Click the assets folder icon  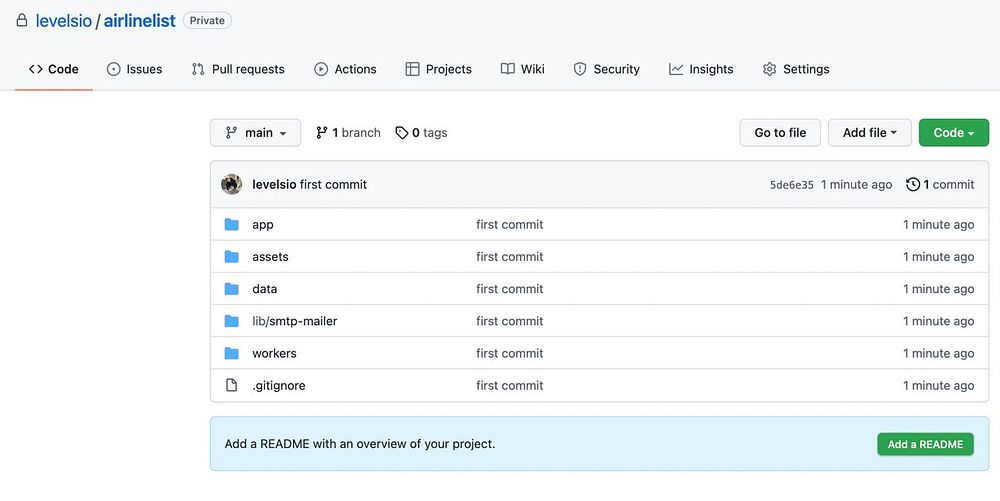[232, 256]
